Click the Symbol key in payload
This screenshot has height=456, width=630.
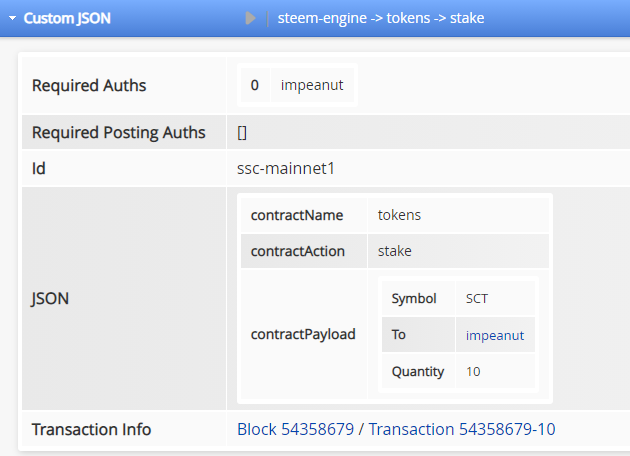(414, 299)
